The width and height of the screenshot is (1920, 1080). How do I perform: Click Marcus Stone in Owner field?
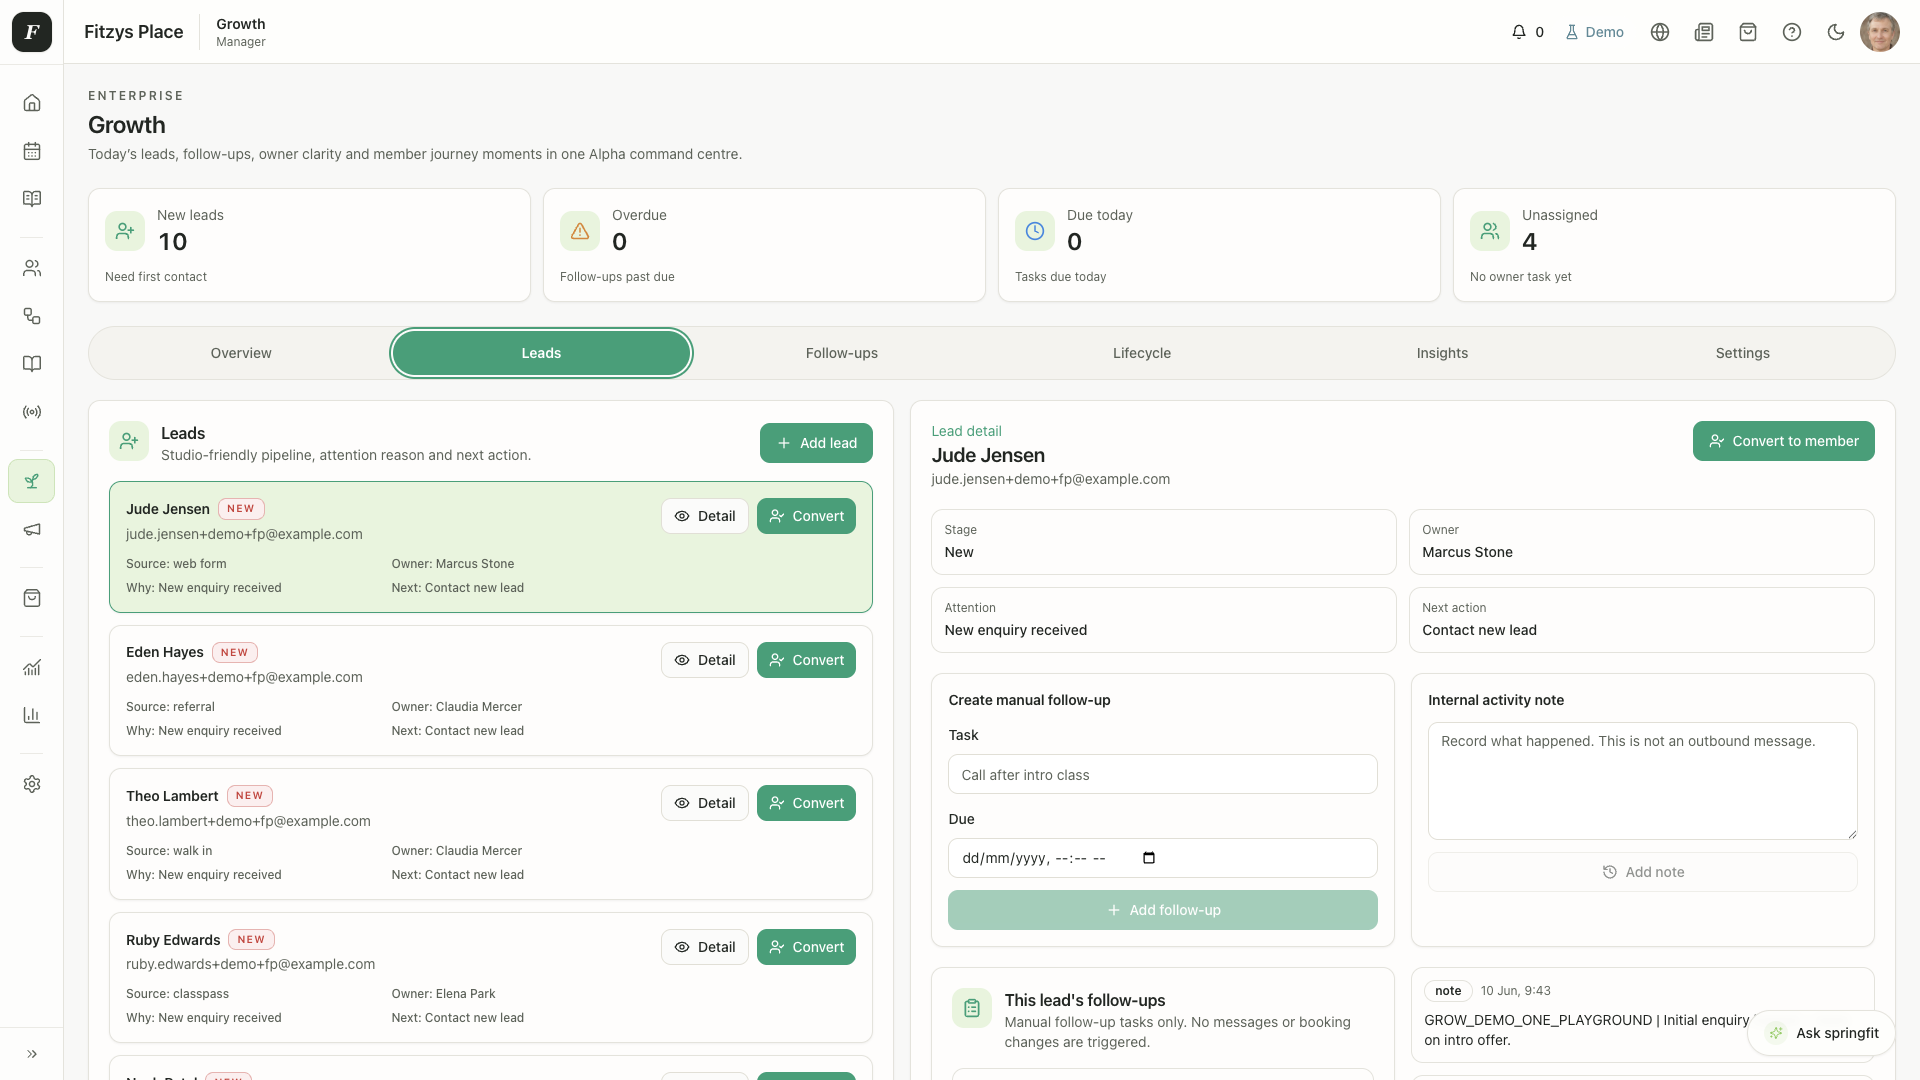pos(1467,552)
